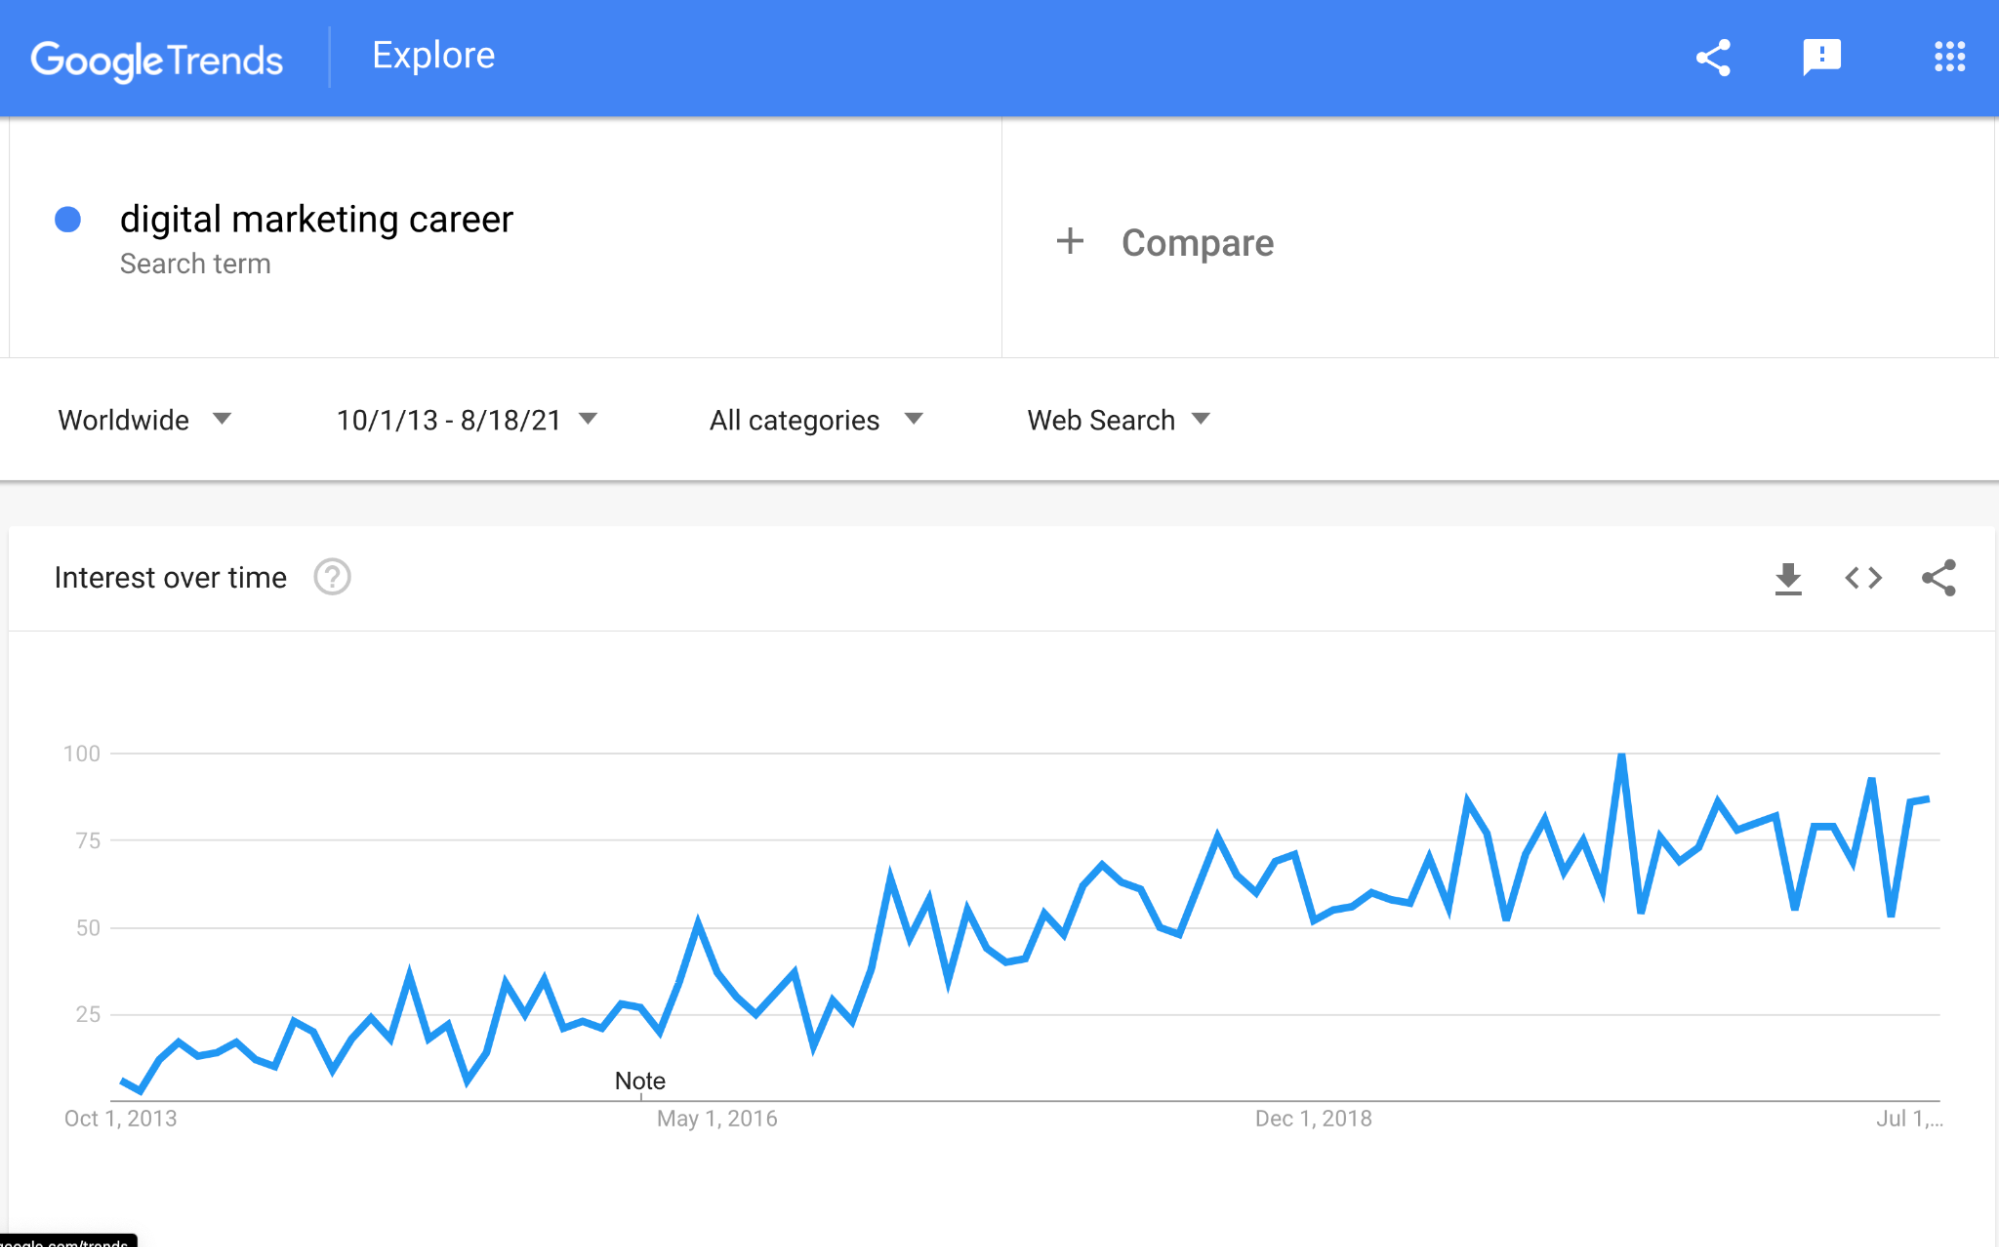Expand the Worldwide region dropdown
This screenshot has width=1999, height=1248.
tap(144, 420)
